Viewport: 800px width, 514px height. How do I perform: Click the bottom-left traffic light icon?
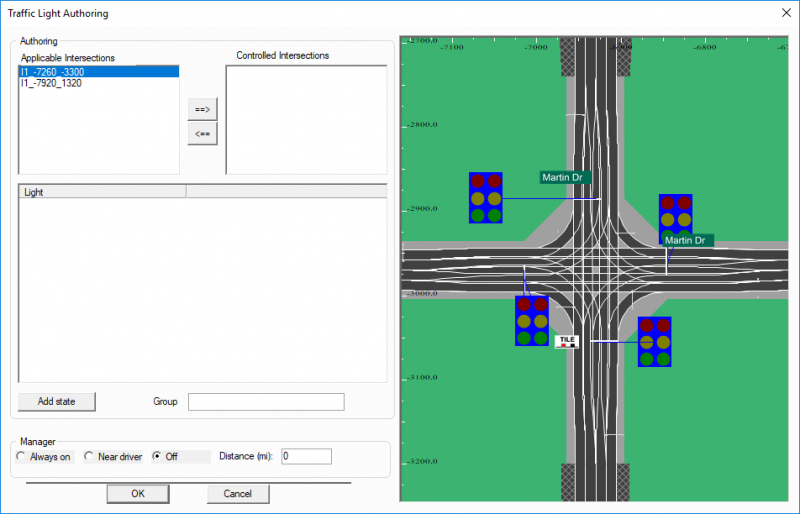pyautogui.click(x=531, y=320)
